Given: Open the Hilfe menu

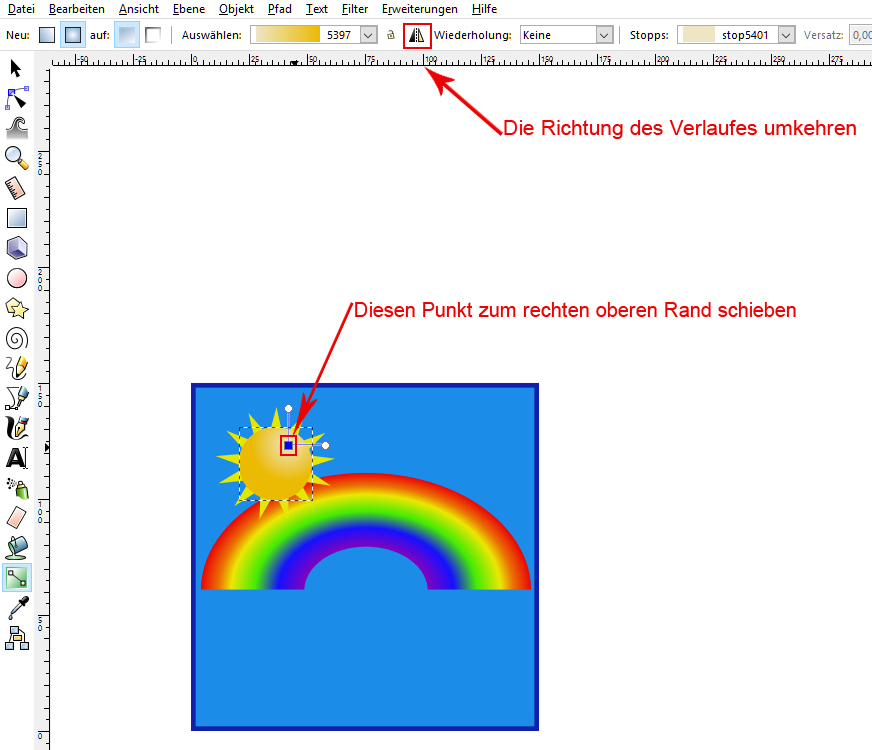Looking at the screenshot, I should [x=484, y=9].
